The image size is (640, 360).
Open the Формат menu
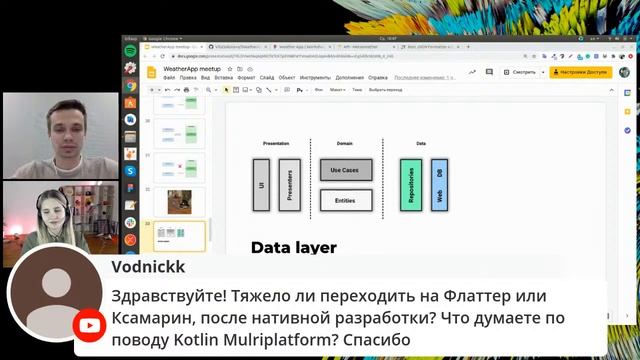click(x=246, y=78)
